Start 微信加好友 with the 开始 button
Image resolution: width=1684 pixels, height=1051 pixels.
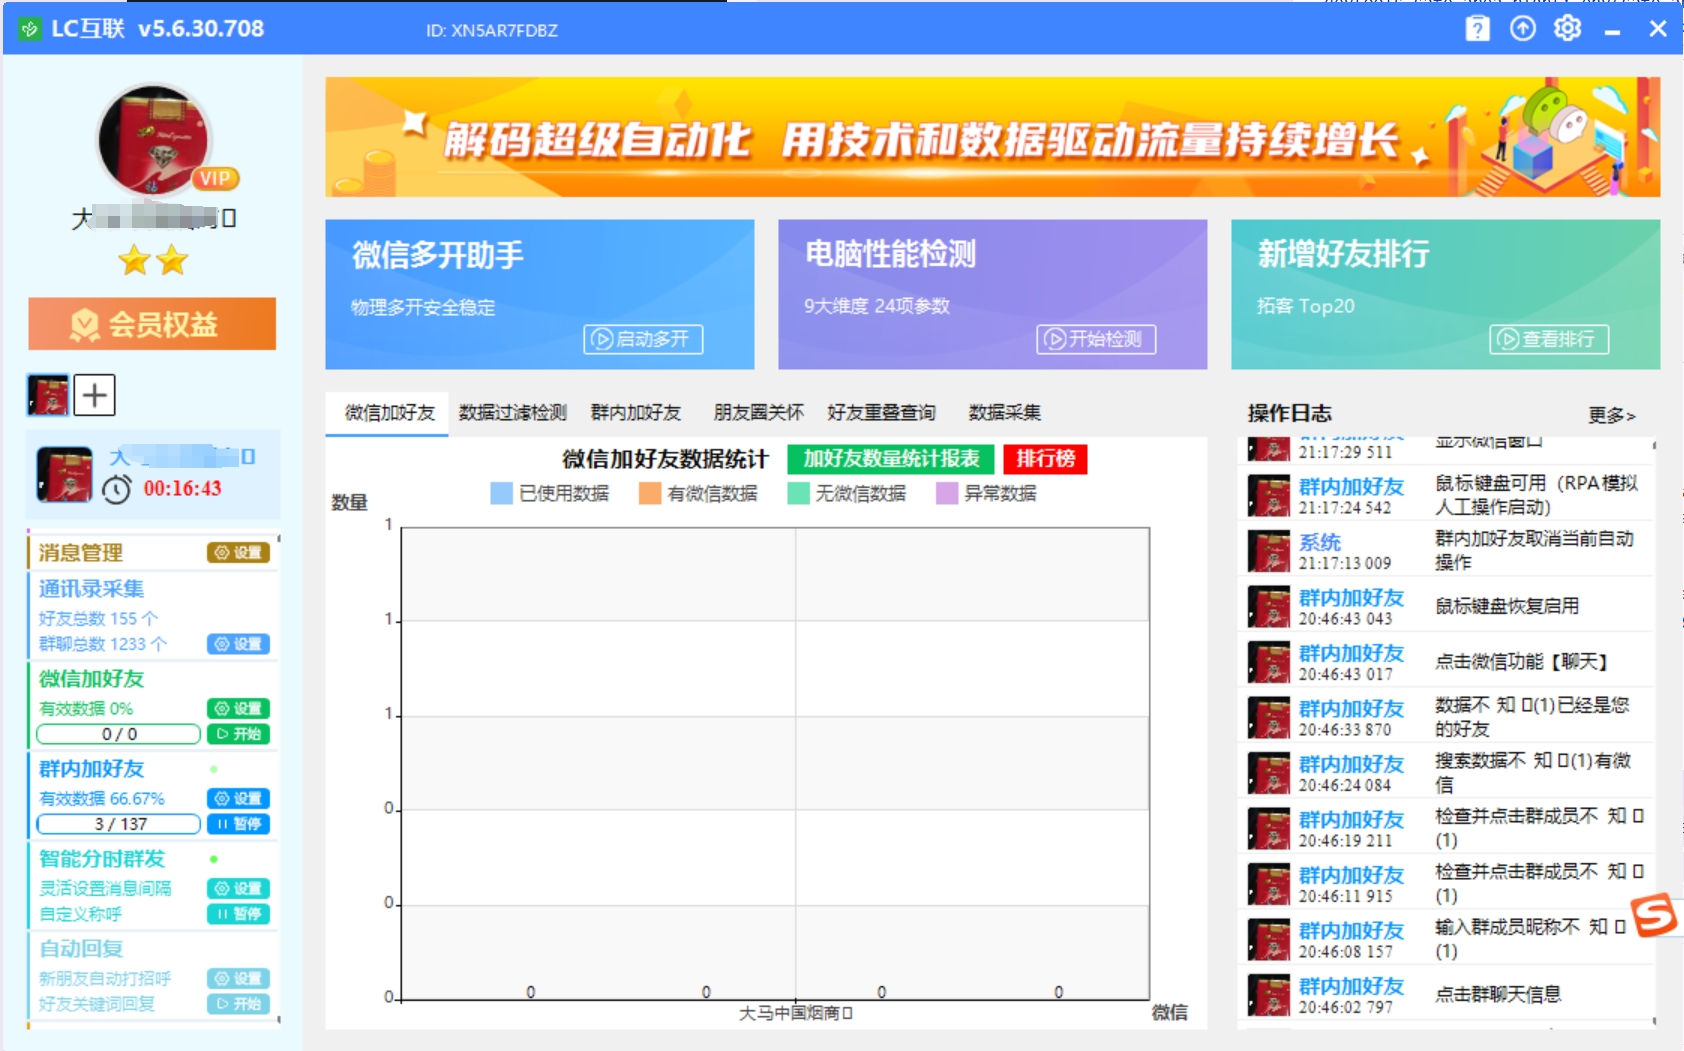pos(238,734)
